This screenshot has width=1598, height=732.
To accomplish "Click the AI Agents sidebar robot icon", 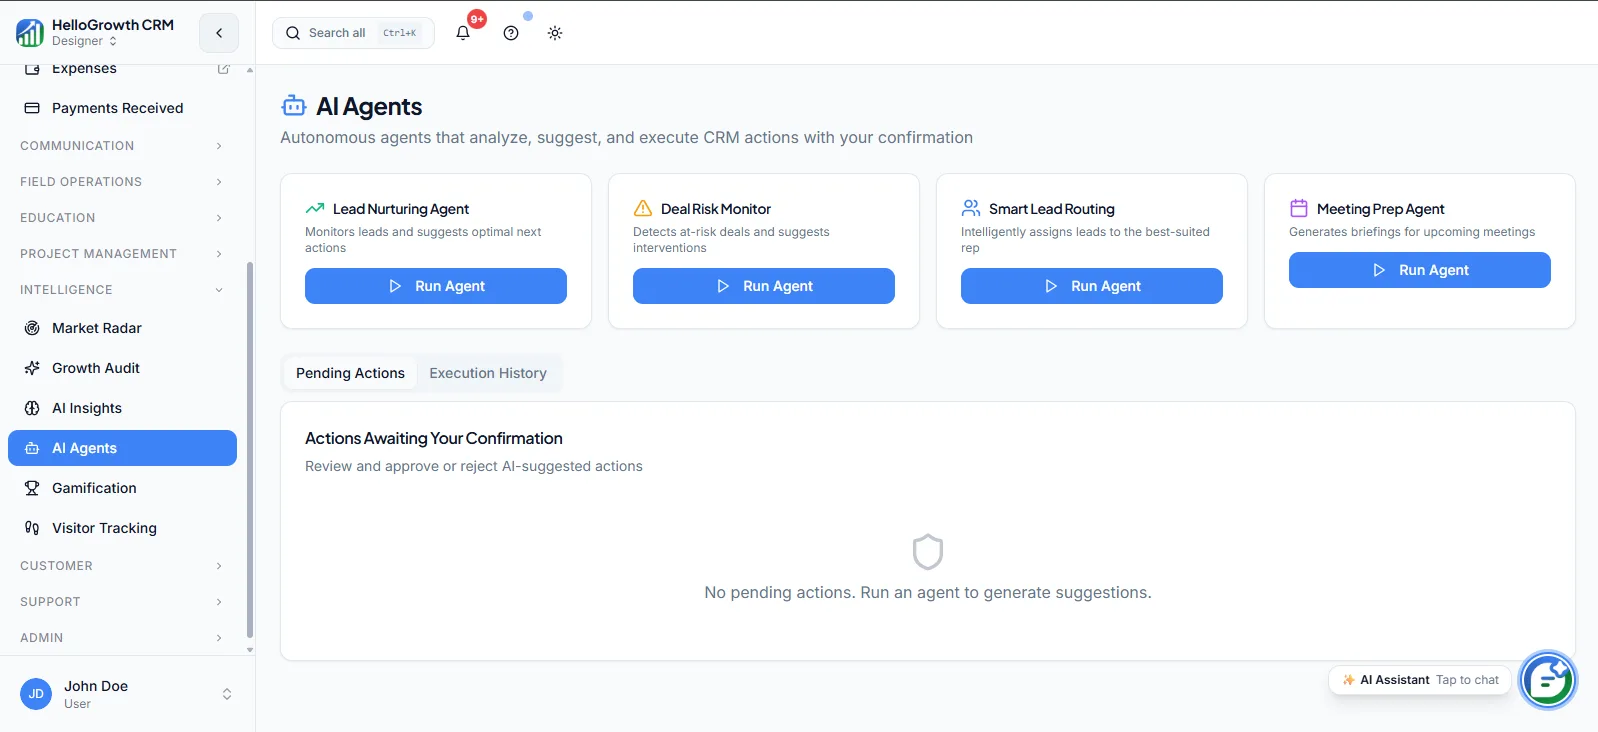I will coord(32,448).
